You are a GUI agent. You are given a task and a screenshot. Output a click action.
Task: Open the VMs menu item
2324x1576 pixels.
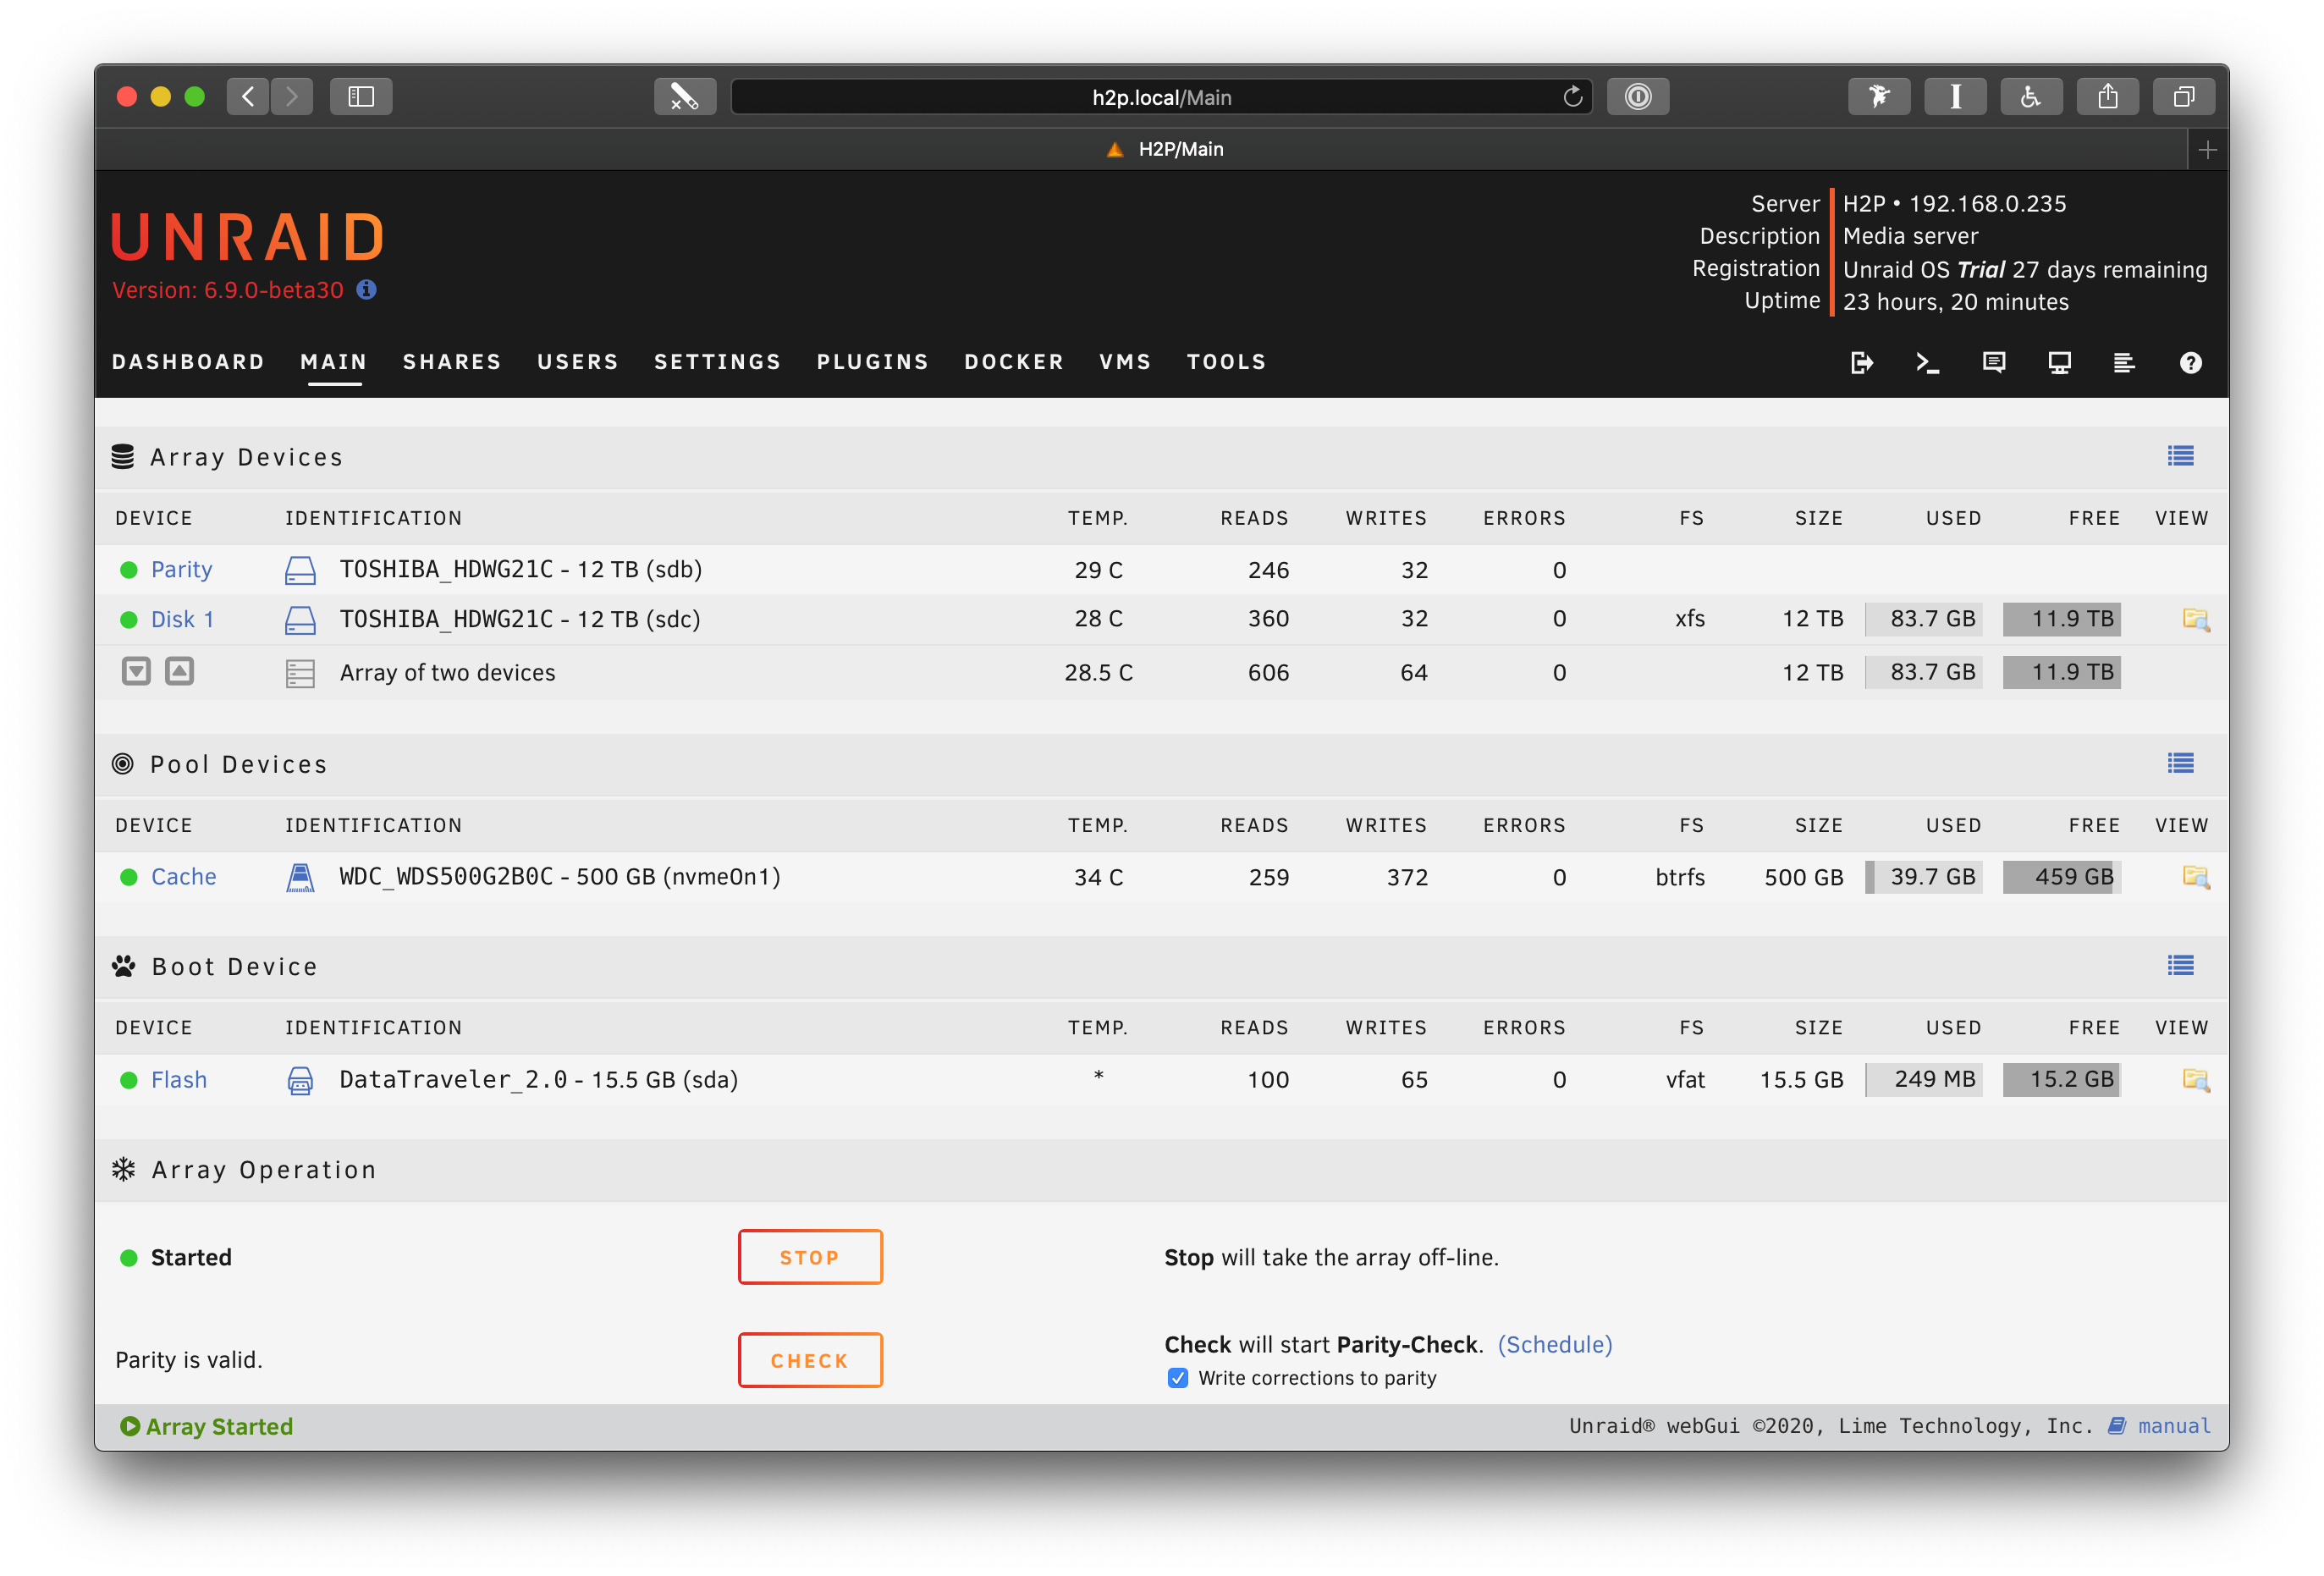[x=1125, y=362]
